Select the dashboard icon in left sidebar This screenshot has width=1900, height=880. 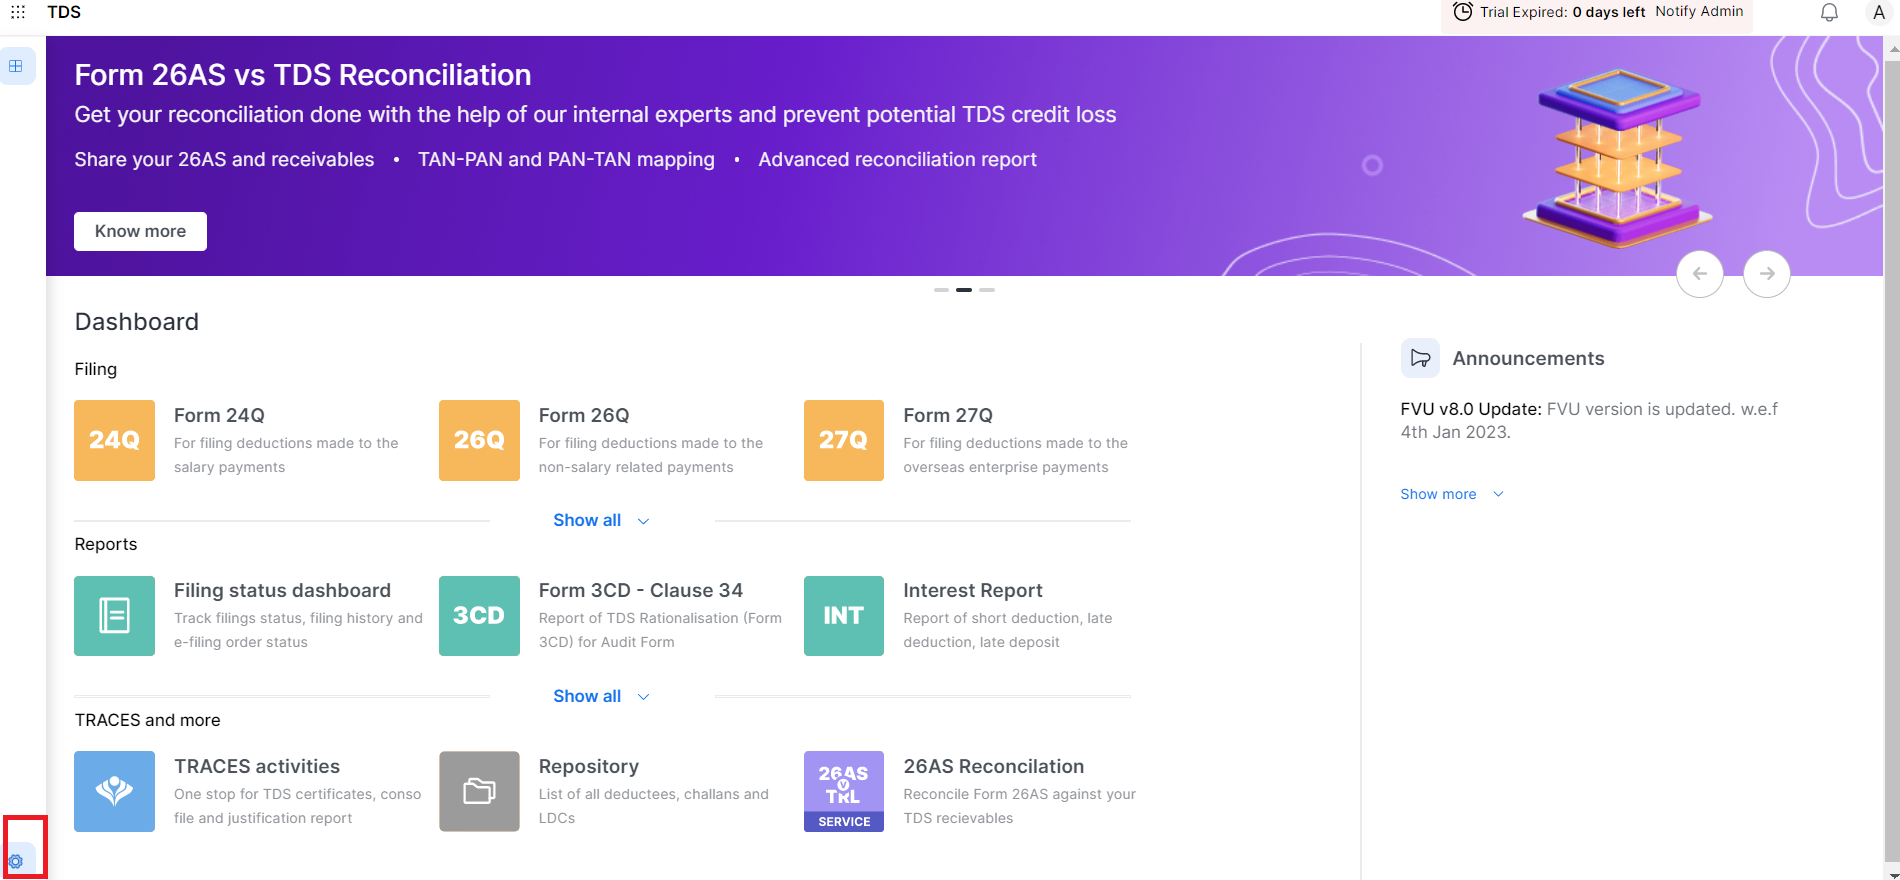(x=16, y=66)
